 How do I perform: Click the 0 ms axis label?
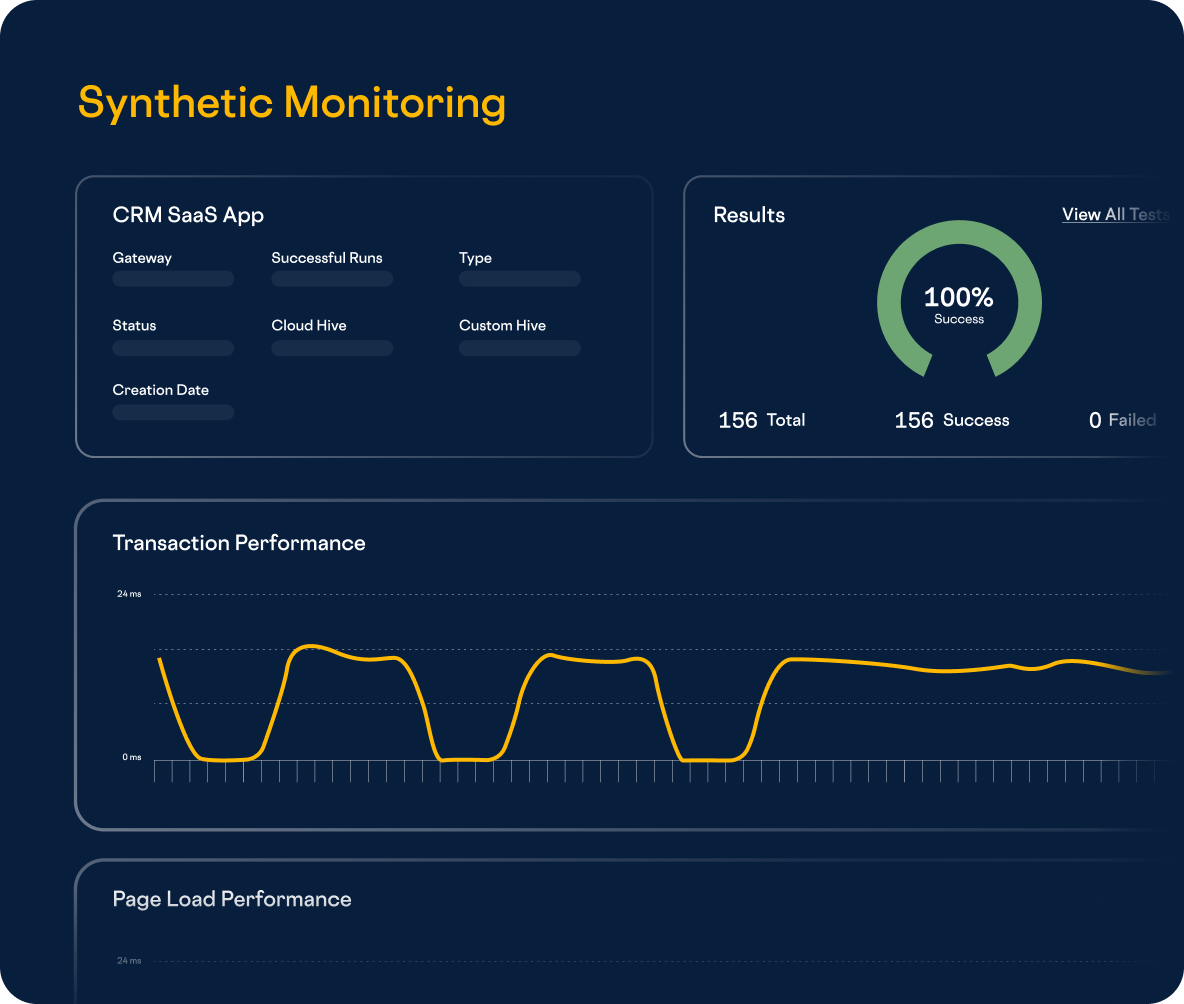tap(132, 757)
